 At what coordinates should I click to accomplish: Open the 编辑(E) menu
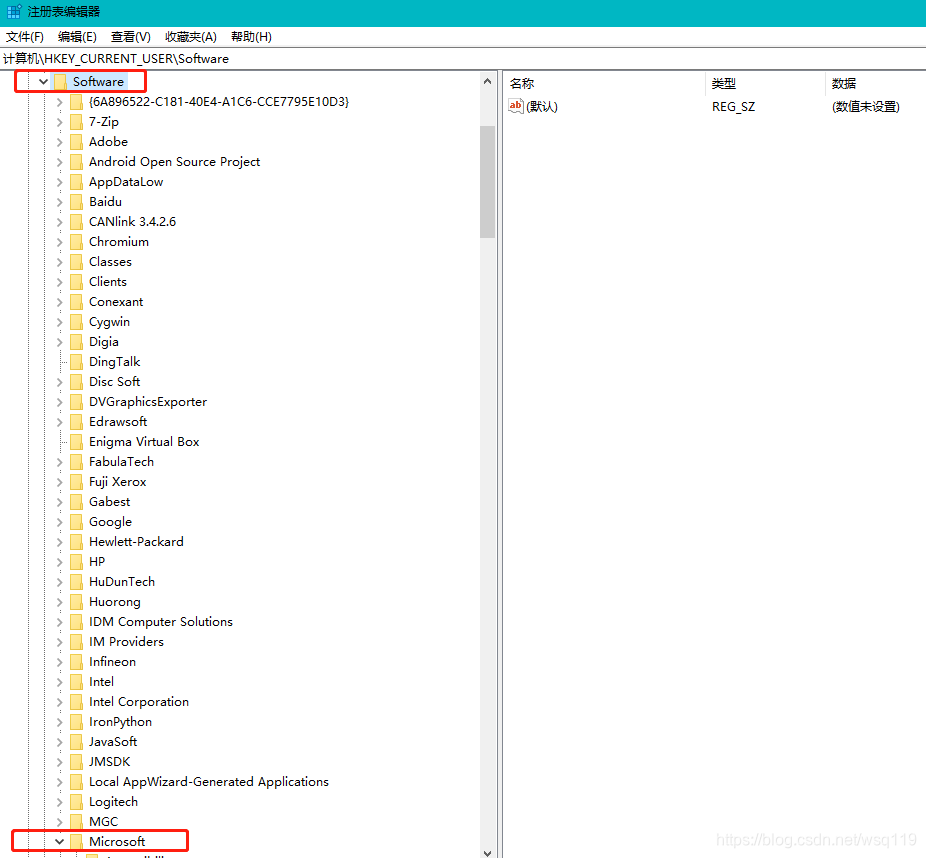(x=77, y=37)
